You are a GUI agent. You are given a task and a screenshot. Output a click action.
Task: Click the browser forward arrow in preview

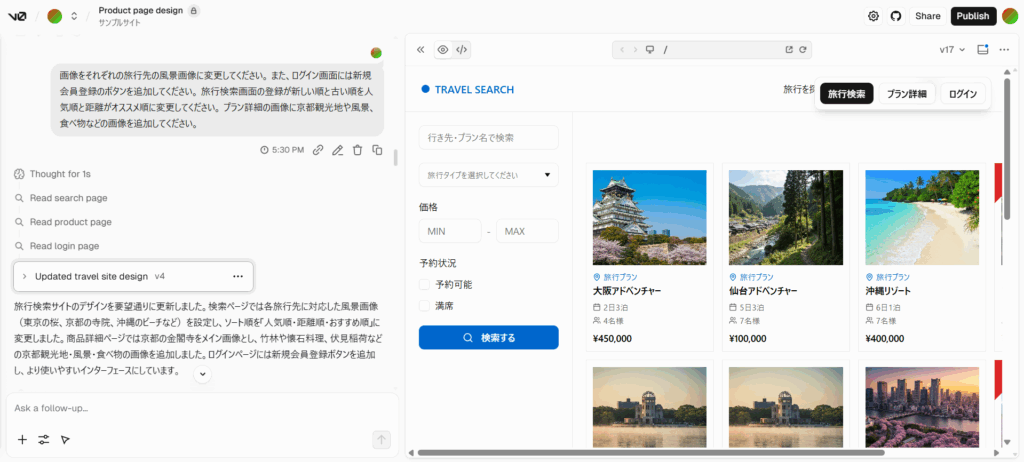coord(635,50)
